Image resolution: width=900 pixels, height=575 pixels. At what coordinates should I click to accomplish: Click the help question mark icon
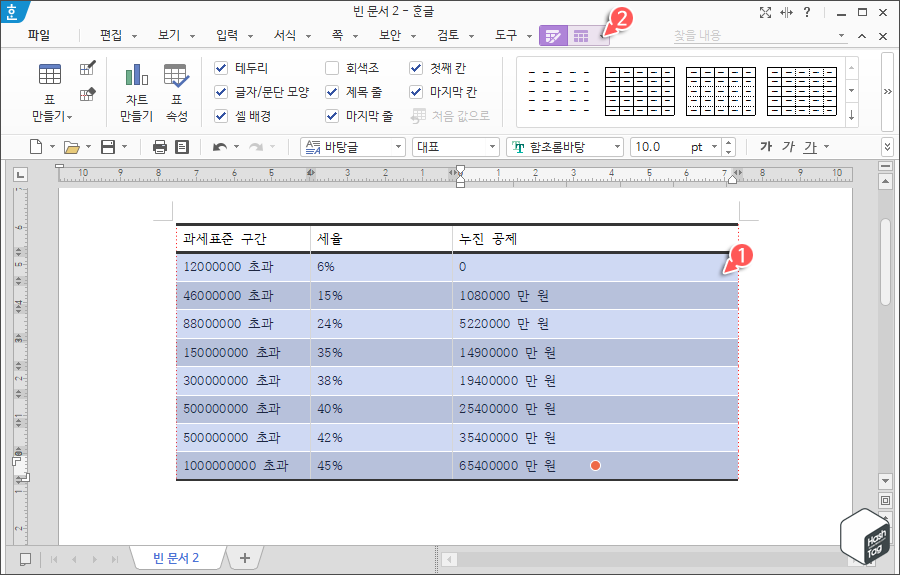point(807,12)
